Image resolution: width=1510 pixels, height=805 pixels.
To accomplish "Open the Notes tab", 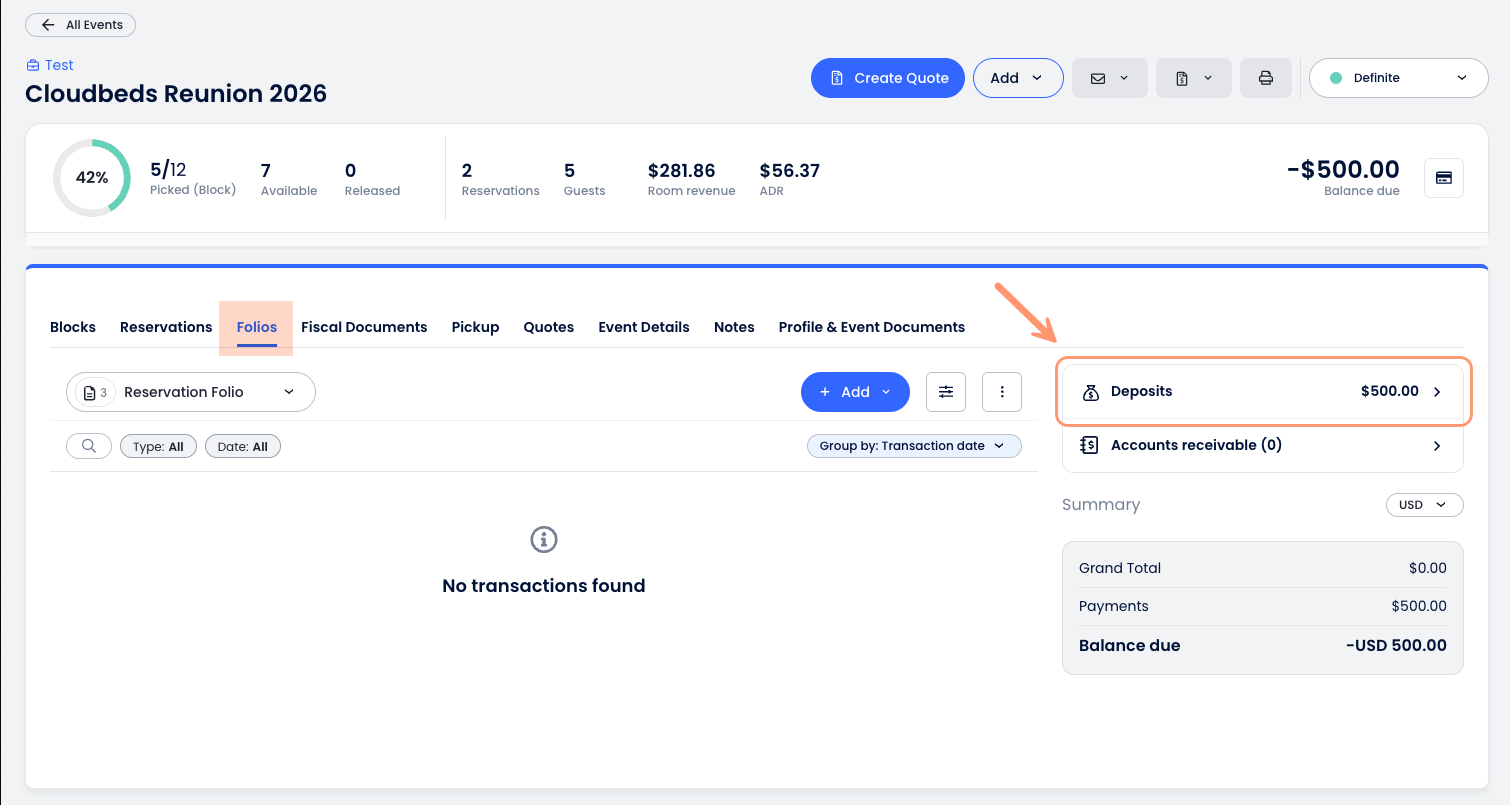I will coord(734,327).
